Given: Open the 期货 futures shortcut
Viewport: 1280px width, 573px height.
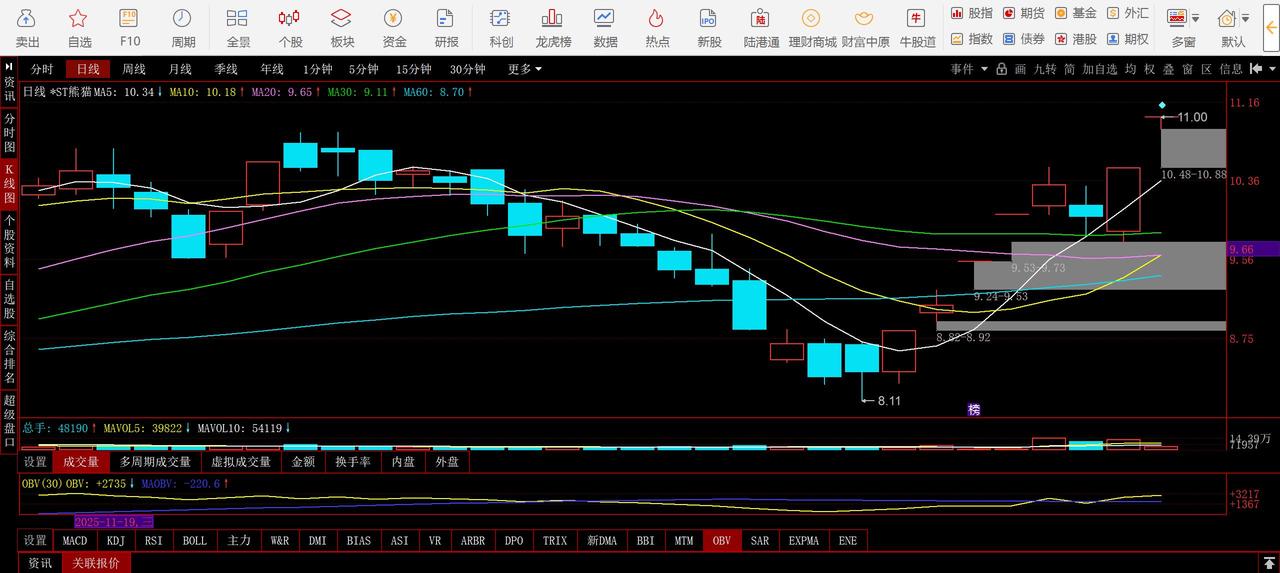Looking at the screenshot, I should pyautogui.click(x=1023, y=13).
